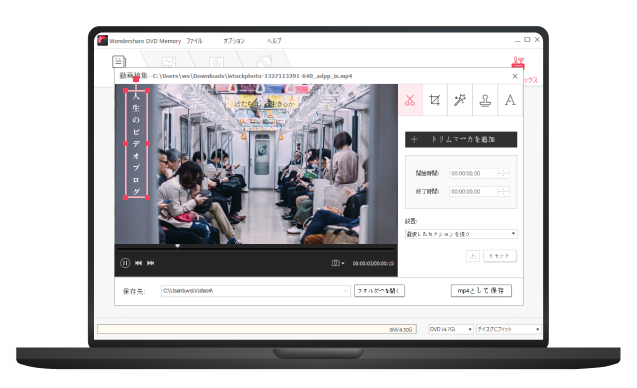Screen dimensions: 637x388
Task: Expand the selected section settings dropdown
Action: (461, 234)
